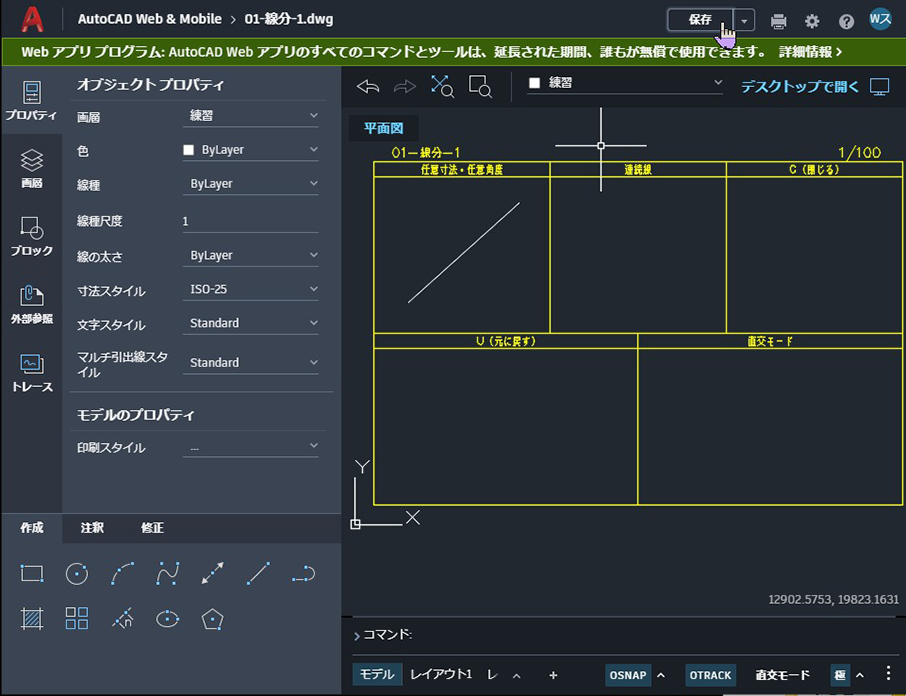Open the arrow menu next to 保存
The image size is (906, 696).
tap(744, 21)
